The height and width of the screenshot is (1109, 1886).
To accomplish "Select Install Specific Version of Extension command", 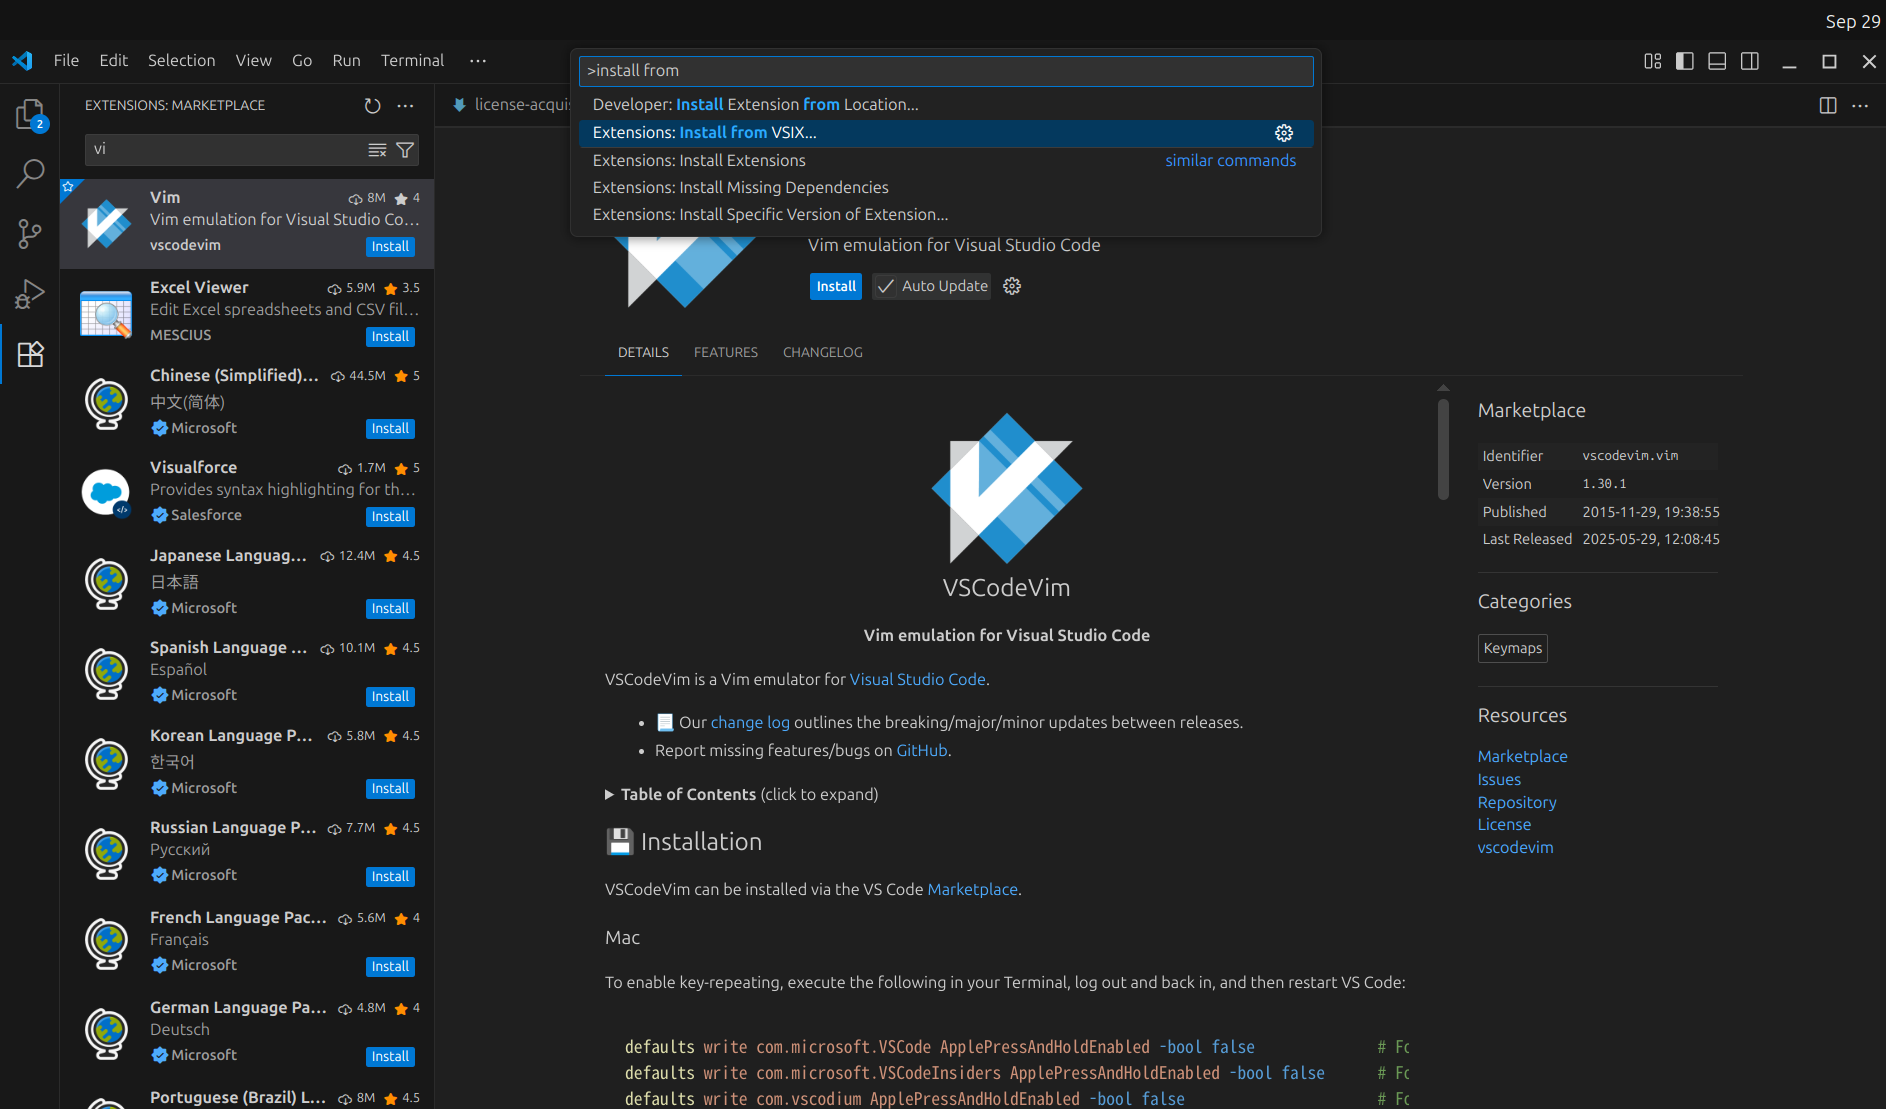I will tap(946, 214).
